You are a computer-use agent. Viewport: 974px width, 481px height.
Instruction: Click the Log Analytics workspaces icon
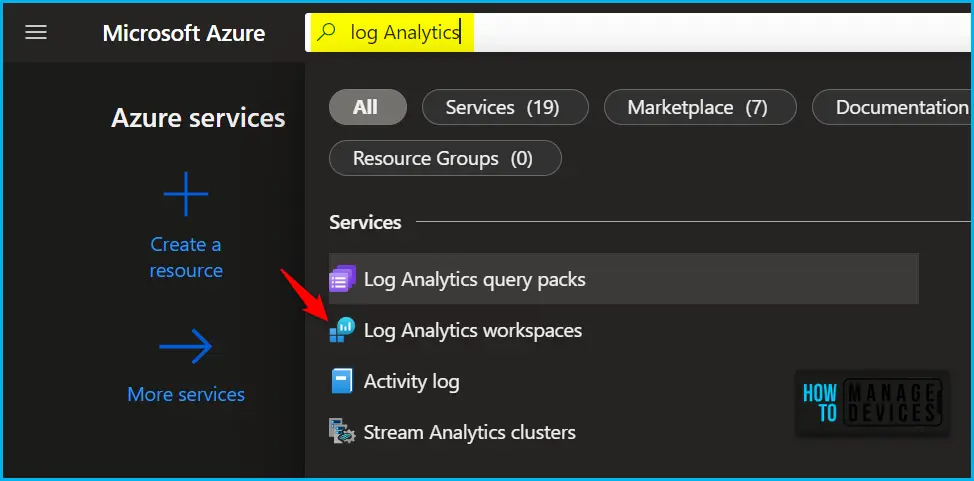342,330
